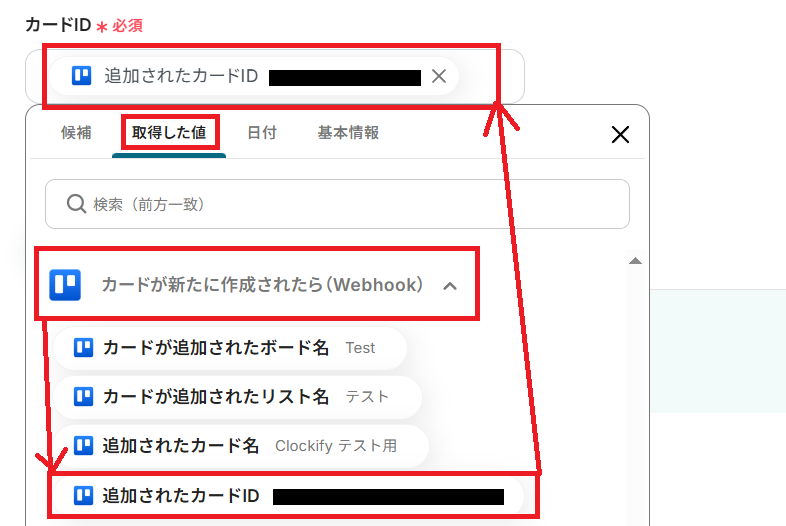This screenshot has width=786, height=526.
Task: Click the Trello icon next to カードが追加されたボード名
Action: click(83, 347)
